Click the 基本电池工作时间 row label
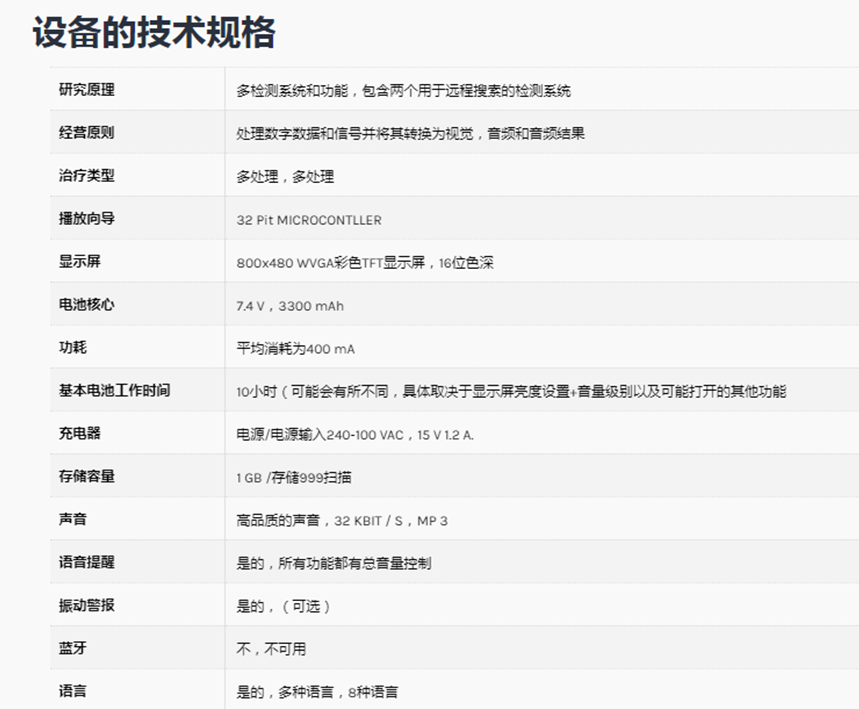This screenshot has height=709, width=859. 114,391
